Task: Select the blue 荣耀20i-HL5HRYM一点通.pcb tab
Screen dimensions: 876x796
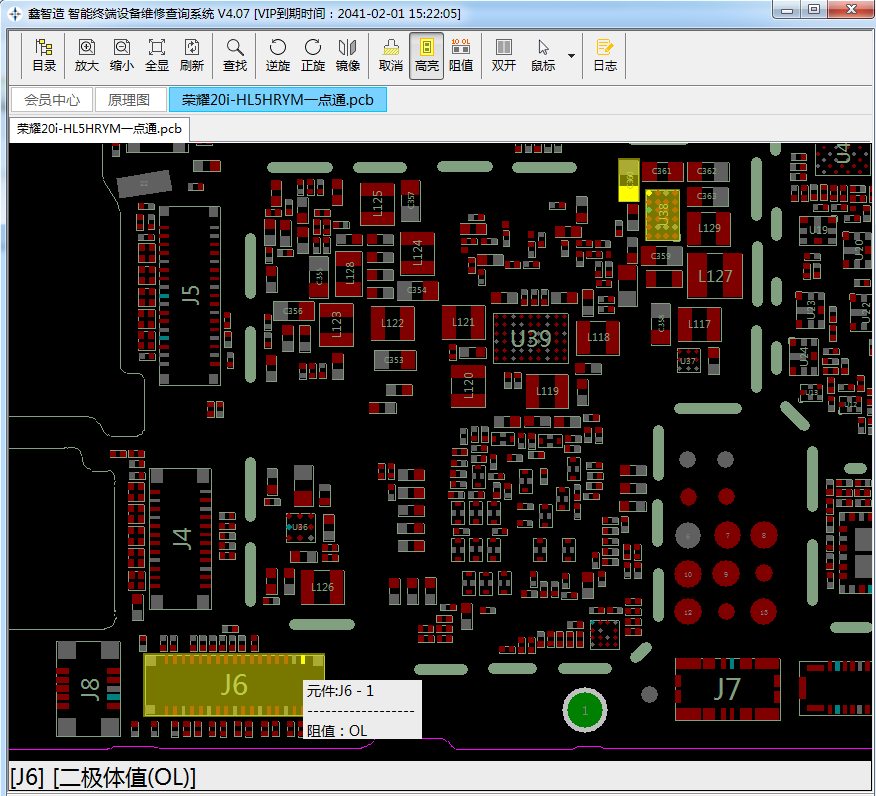Action: point(278,100)
